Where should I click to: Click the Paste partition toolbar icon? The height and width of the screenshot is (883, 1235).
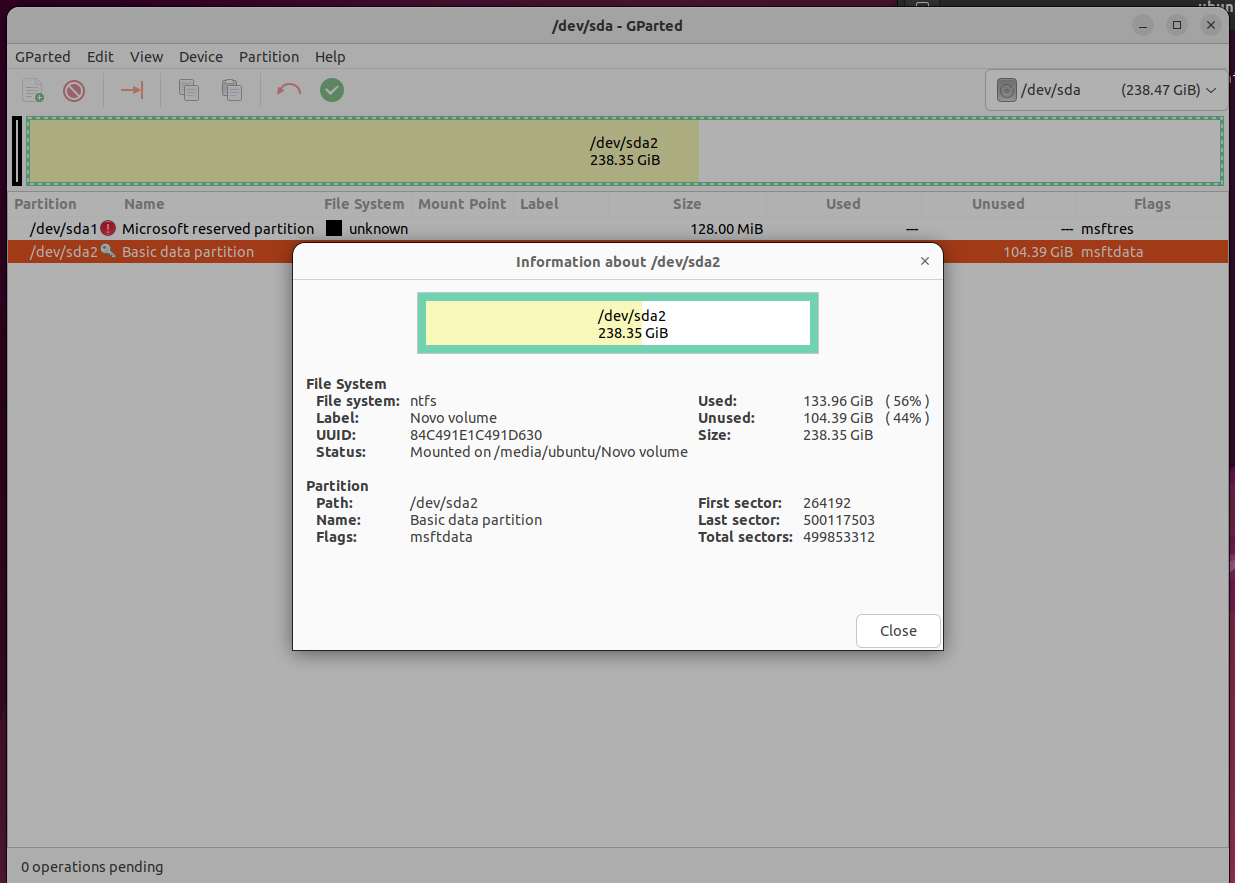click(232, 91)
